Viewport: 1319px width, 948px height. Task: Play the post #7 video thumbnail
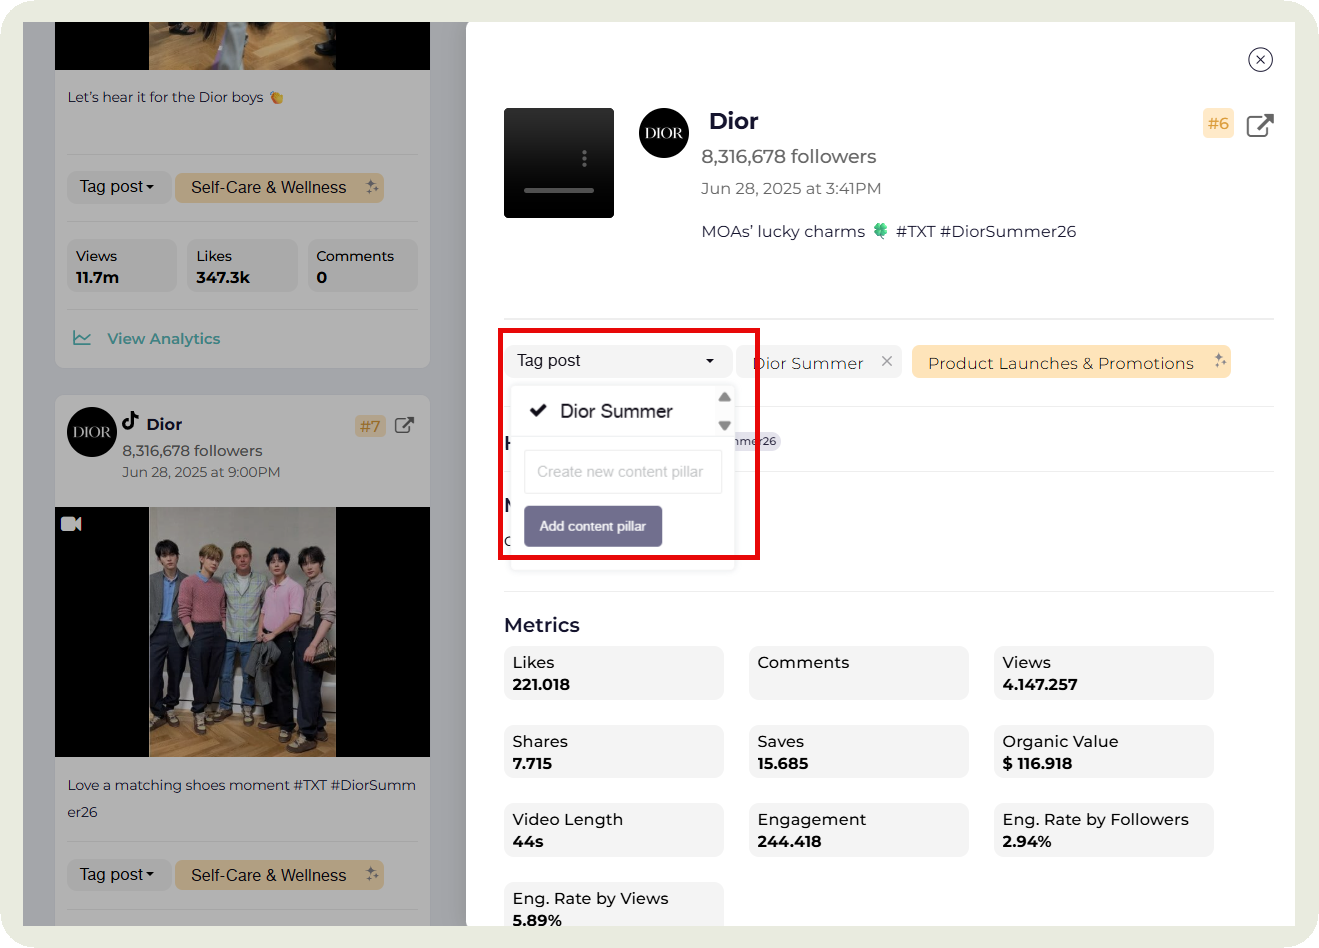242,632
